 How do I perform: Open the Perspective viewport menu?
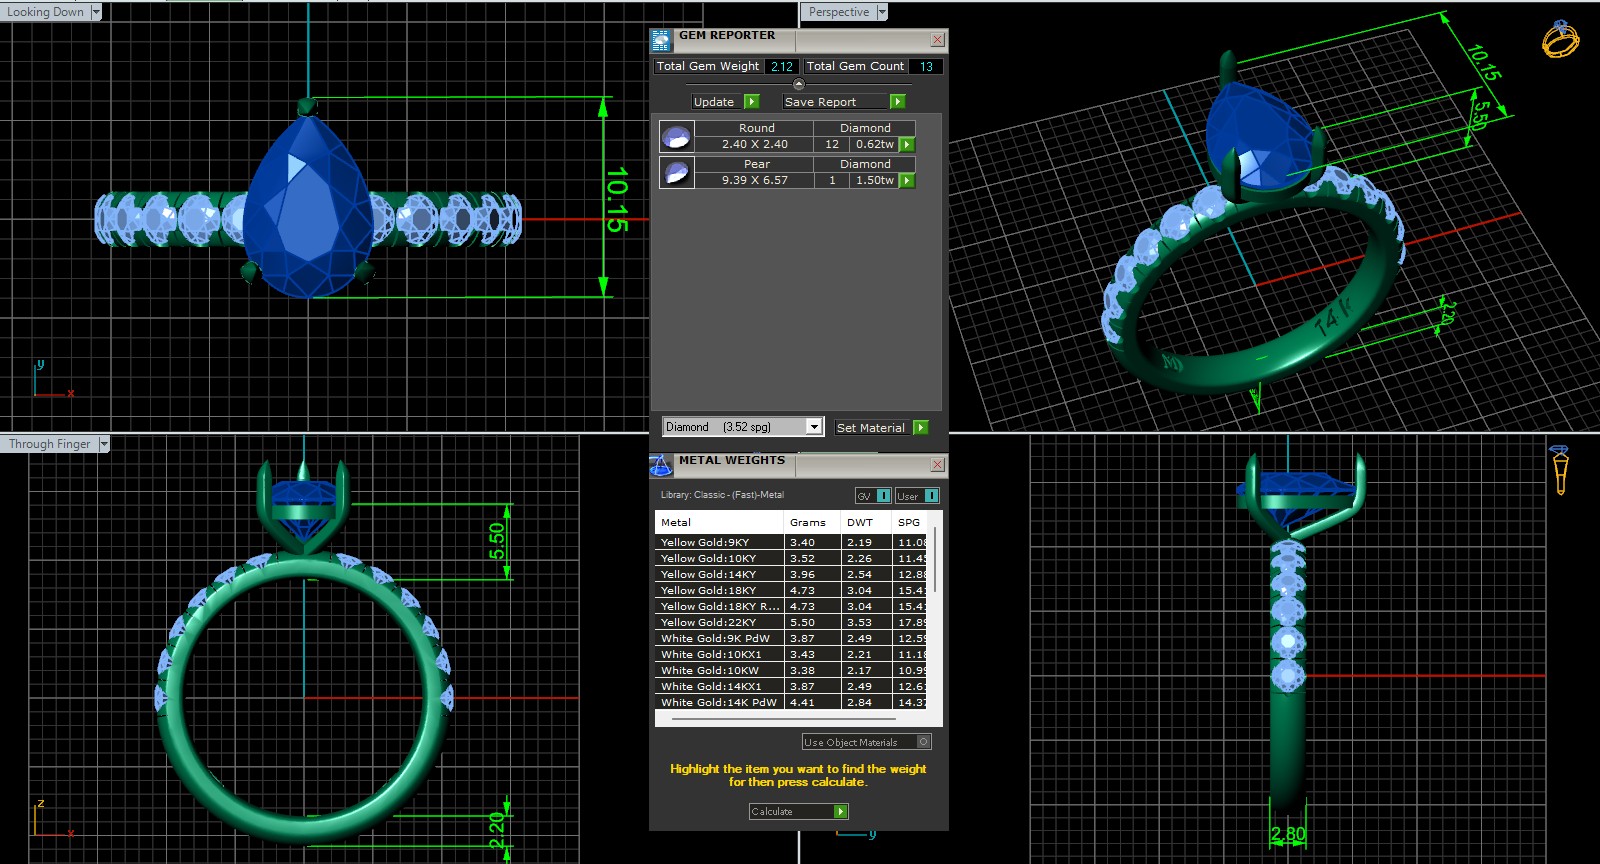[x=882, y=12]
